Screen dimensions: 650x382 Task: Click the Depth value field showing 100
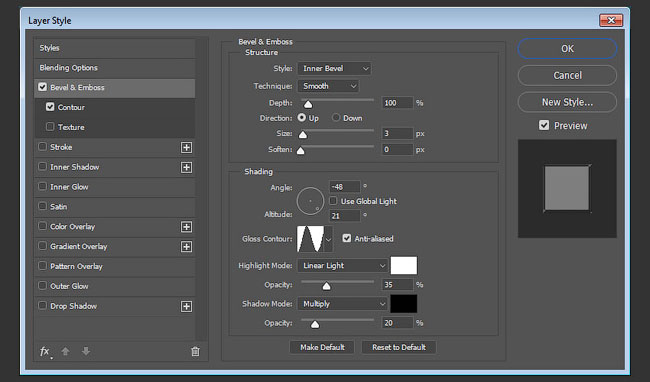(x=397, y=103)
